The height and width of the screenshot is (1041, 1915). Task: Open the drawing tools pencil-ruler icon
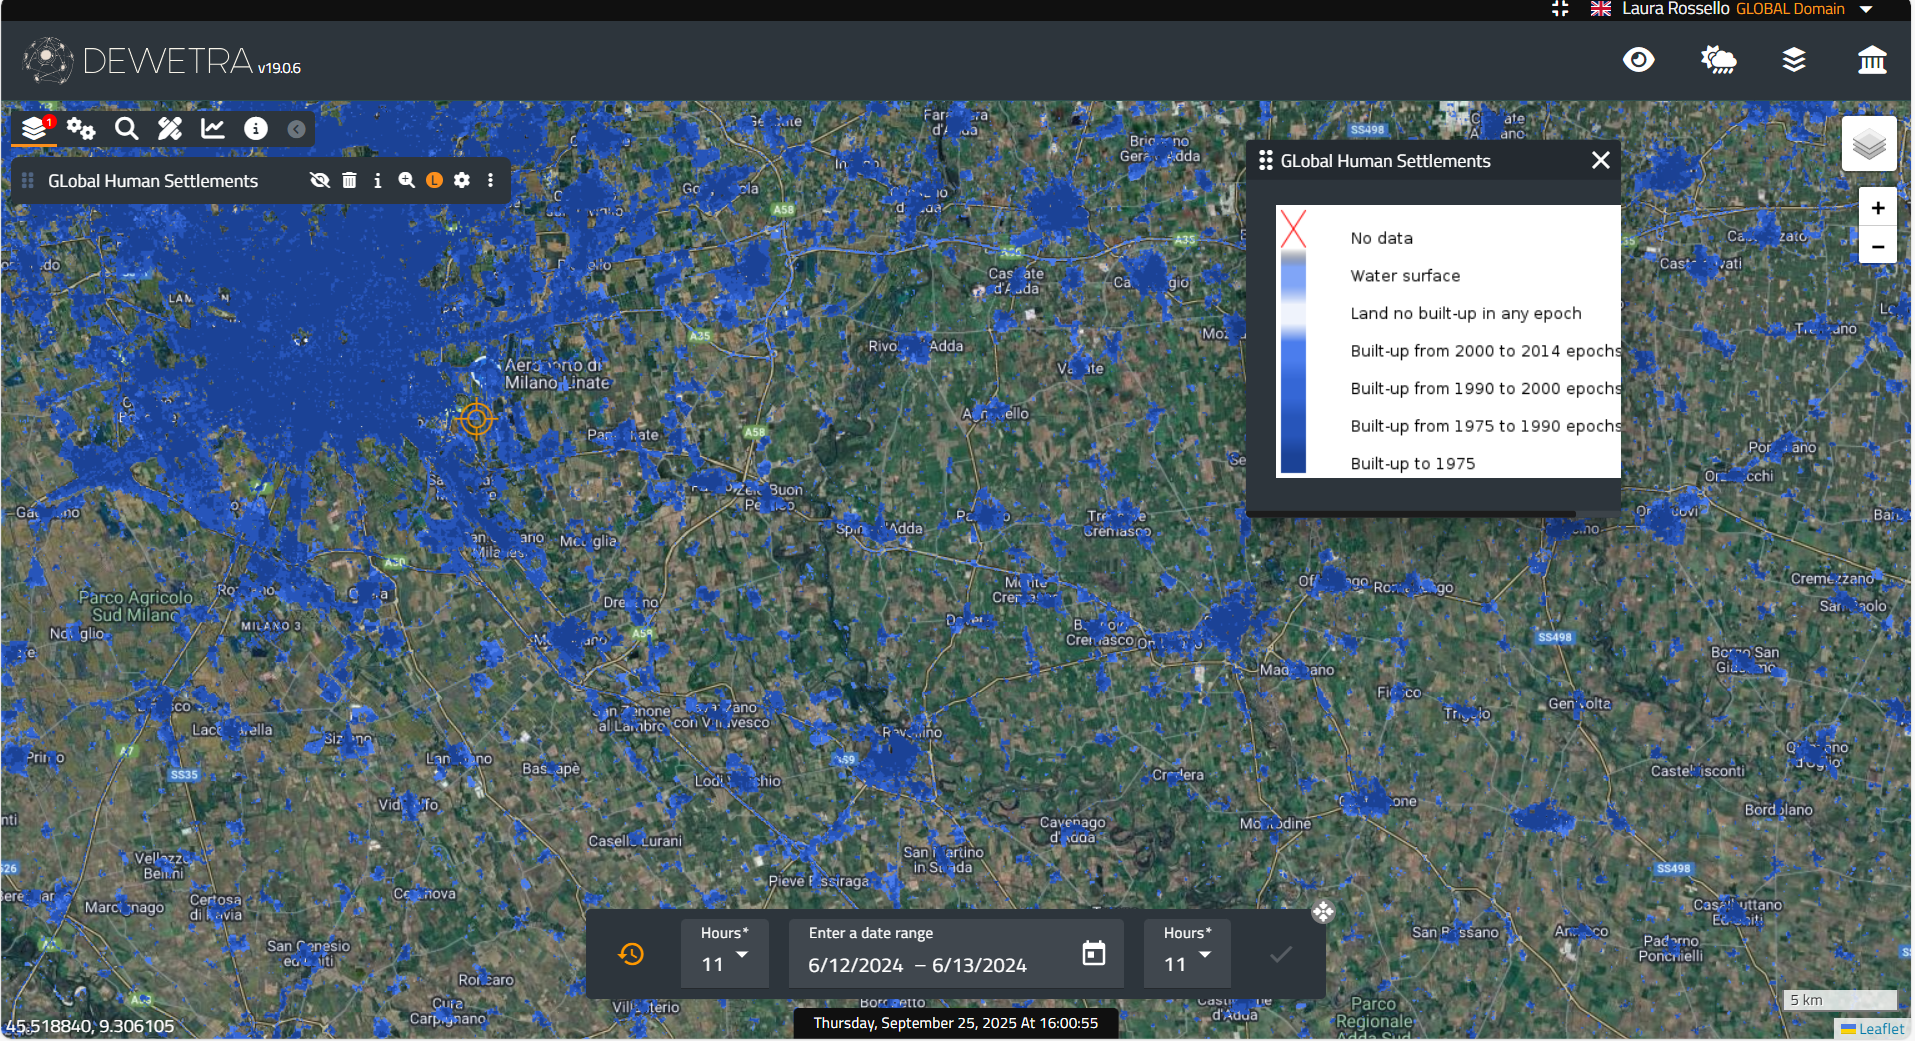pyautogui.click(x=170, y=129)
